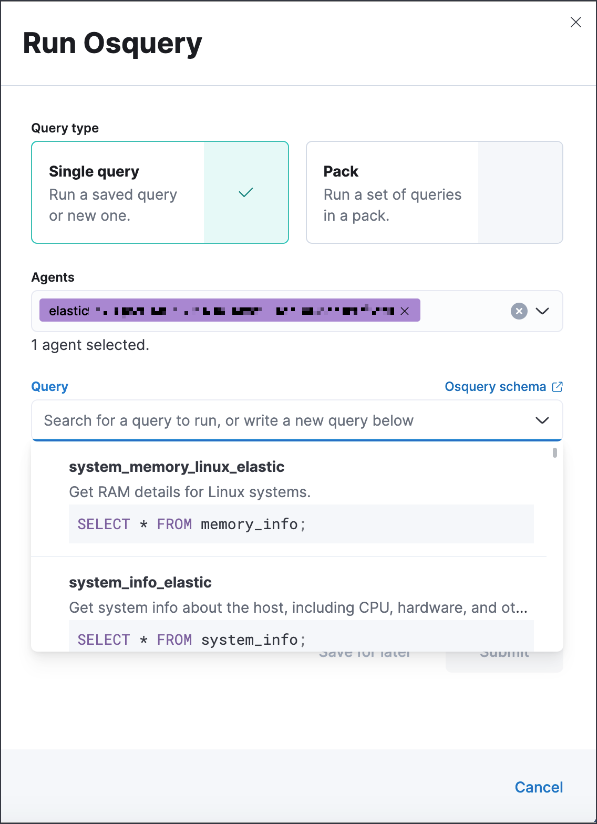Click the checkmark on the Single query card
Image resolution: width=597 pixels, height=824 pixels.
[245, 191]
